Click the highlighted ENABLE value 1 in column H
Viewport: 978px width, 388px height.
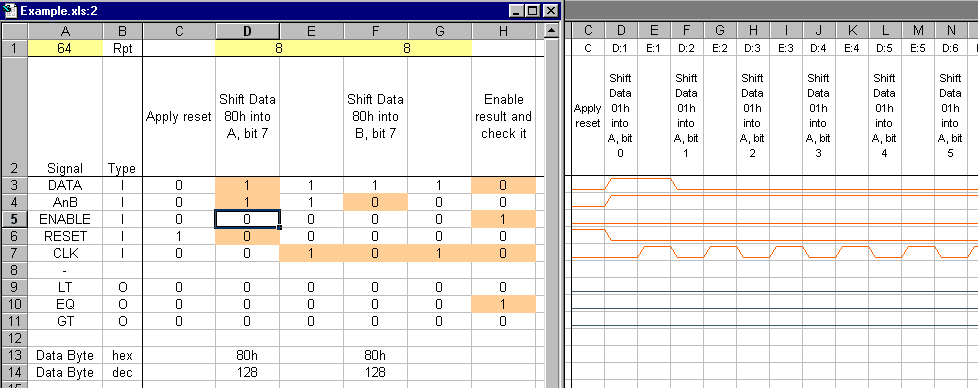(x=503, y=219)
